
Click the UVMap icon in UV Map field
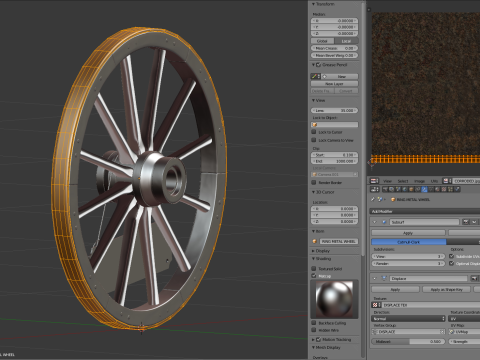(452, 332)
